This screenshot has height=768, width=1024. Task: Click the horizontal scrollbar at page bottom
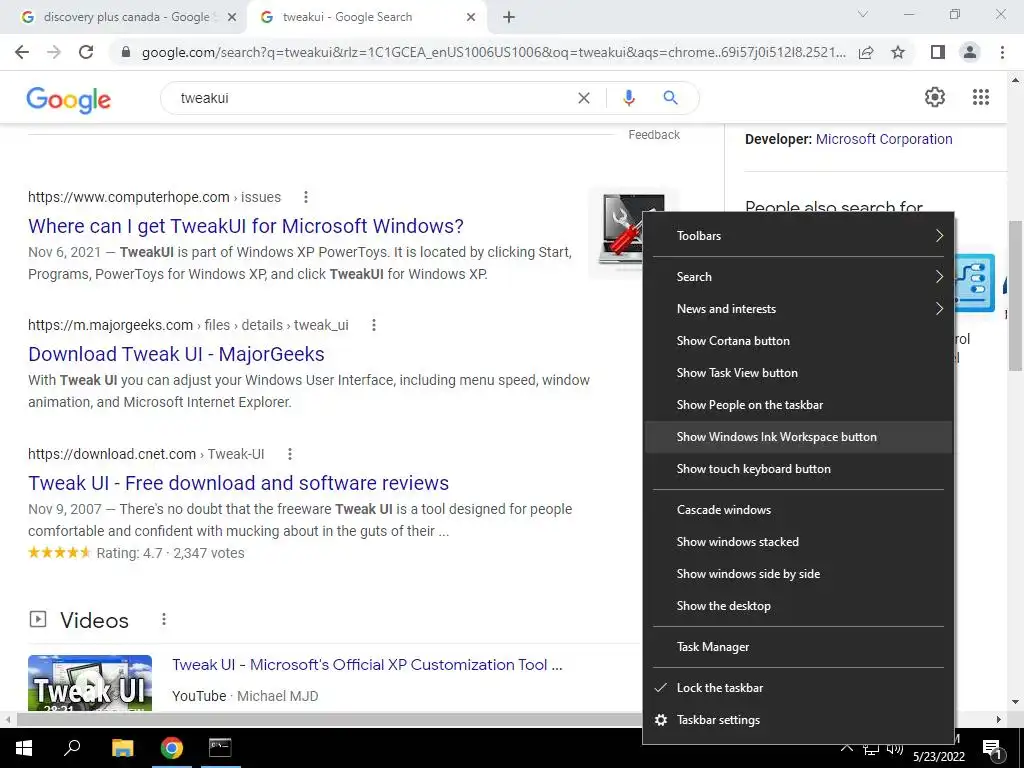[329, 720]
